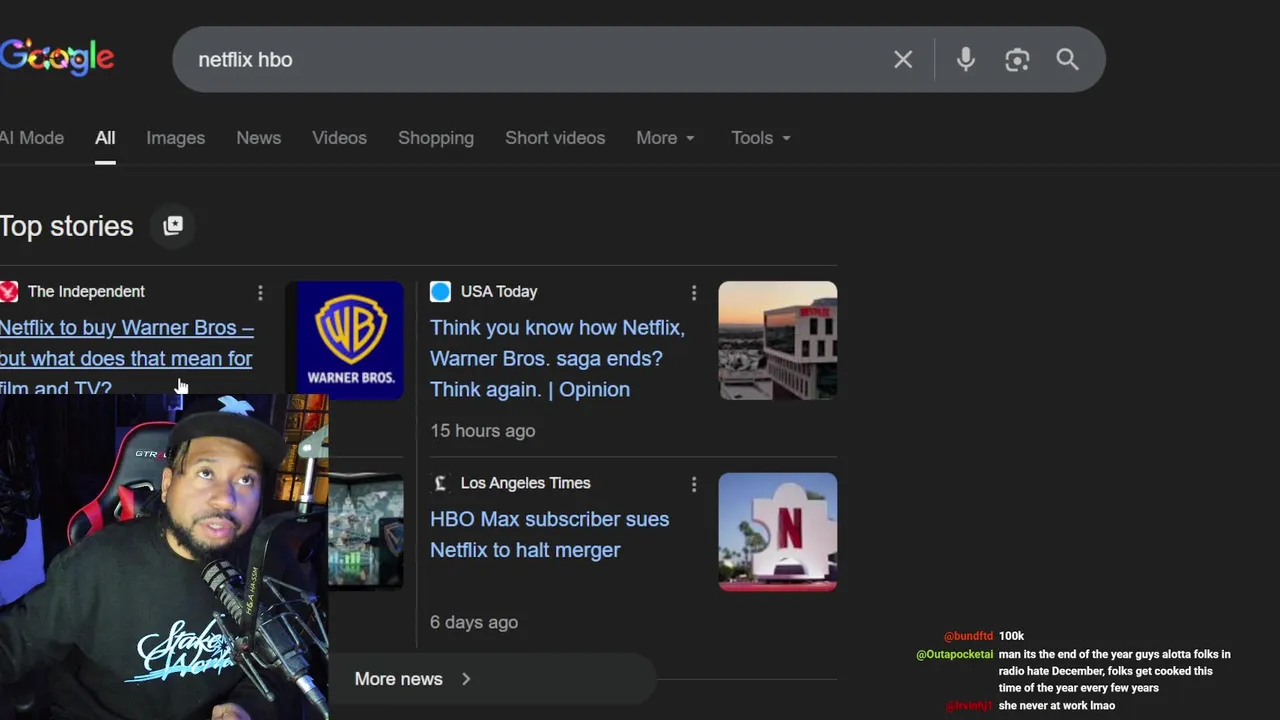Clear the search box with the X icon
The width and height of the screenshot is (1280, 720).
pyautogui.click(x=903, y=60)
